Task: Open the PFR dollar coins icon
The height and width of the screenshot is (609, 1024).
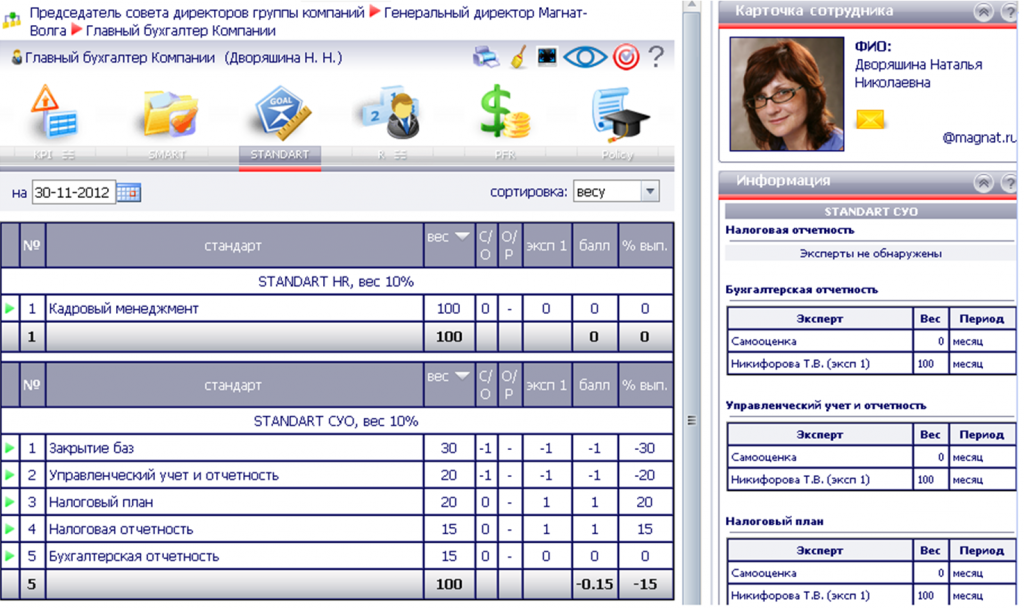Action: pyautogui.click(x=504, y=112)
